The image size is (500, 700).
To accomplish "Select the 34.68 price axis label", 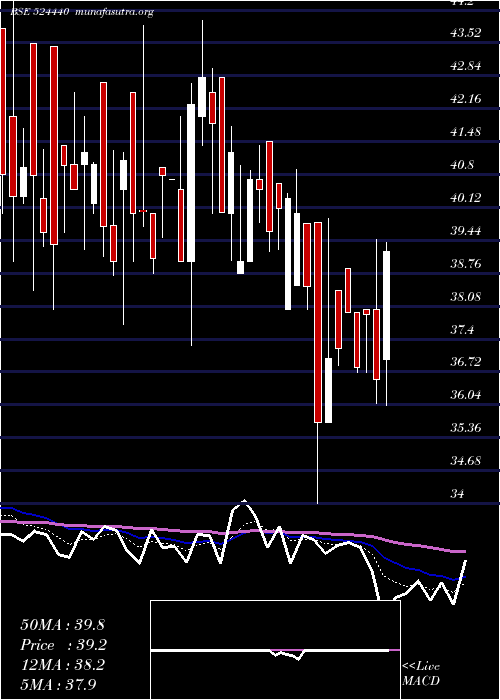I will [x=466, y=461].
